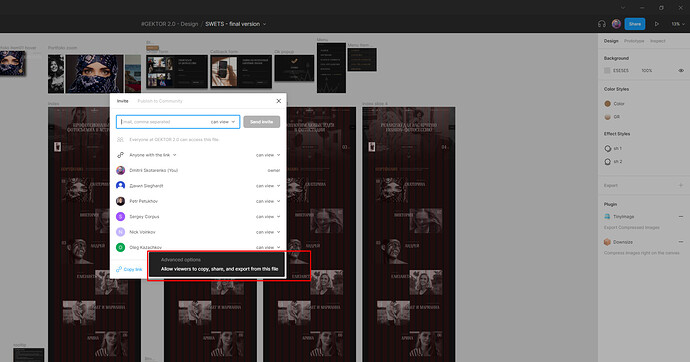Image resolution: width=690 pixels, height=362 pixels.
Task: Select the Portfolio zoom veiled woman thumbnail
Action: pos(94,73)
